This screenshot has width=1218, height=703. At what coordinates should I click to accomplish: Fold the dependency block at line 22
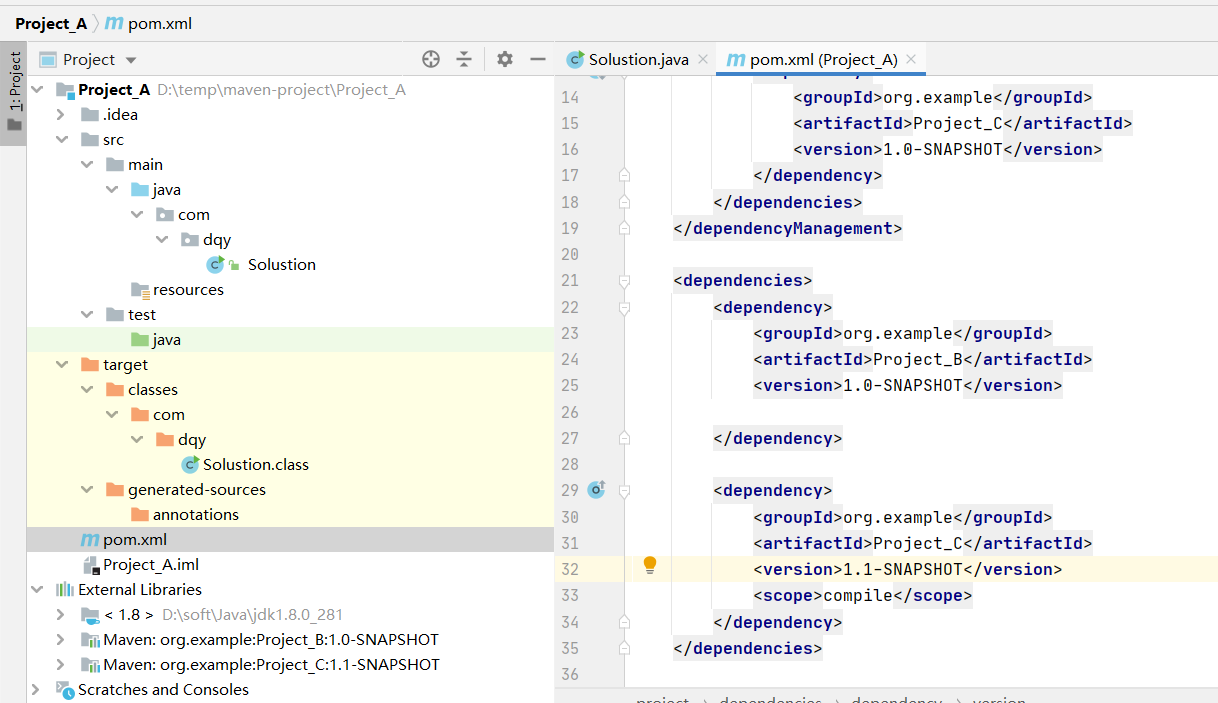click(x=625, y=308)
